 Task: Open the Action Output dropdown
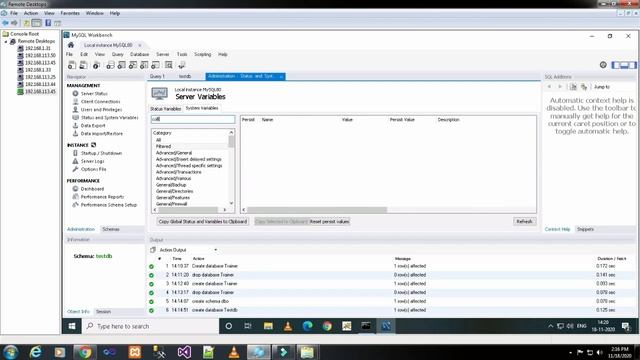pyautogui.click(x=216, y=250)
